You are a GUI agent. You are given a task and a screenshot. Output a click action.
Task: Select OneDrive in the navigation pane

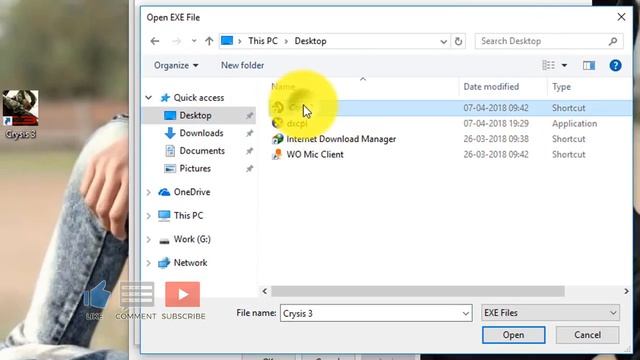pos(192,192)
